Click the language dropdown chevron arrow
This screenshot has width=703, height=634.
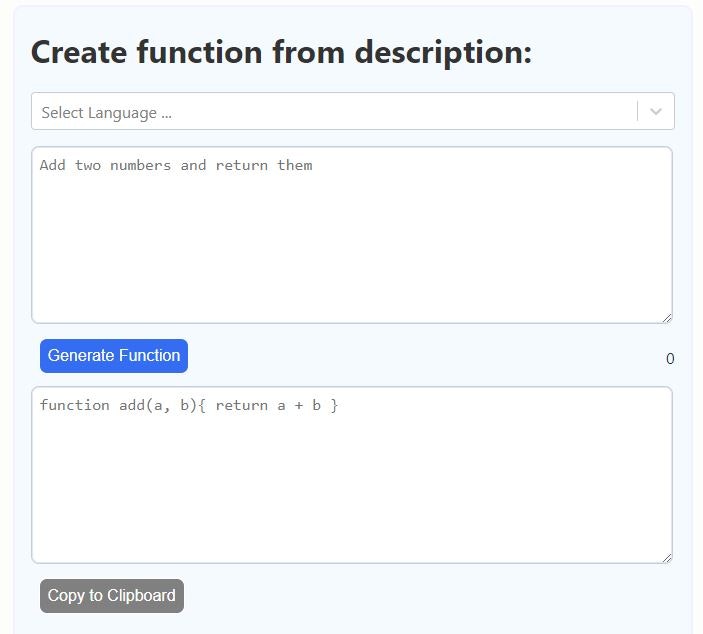[655, 112]
